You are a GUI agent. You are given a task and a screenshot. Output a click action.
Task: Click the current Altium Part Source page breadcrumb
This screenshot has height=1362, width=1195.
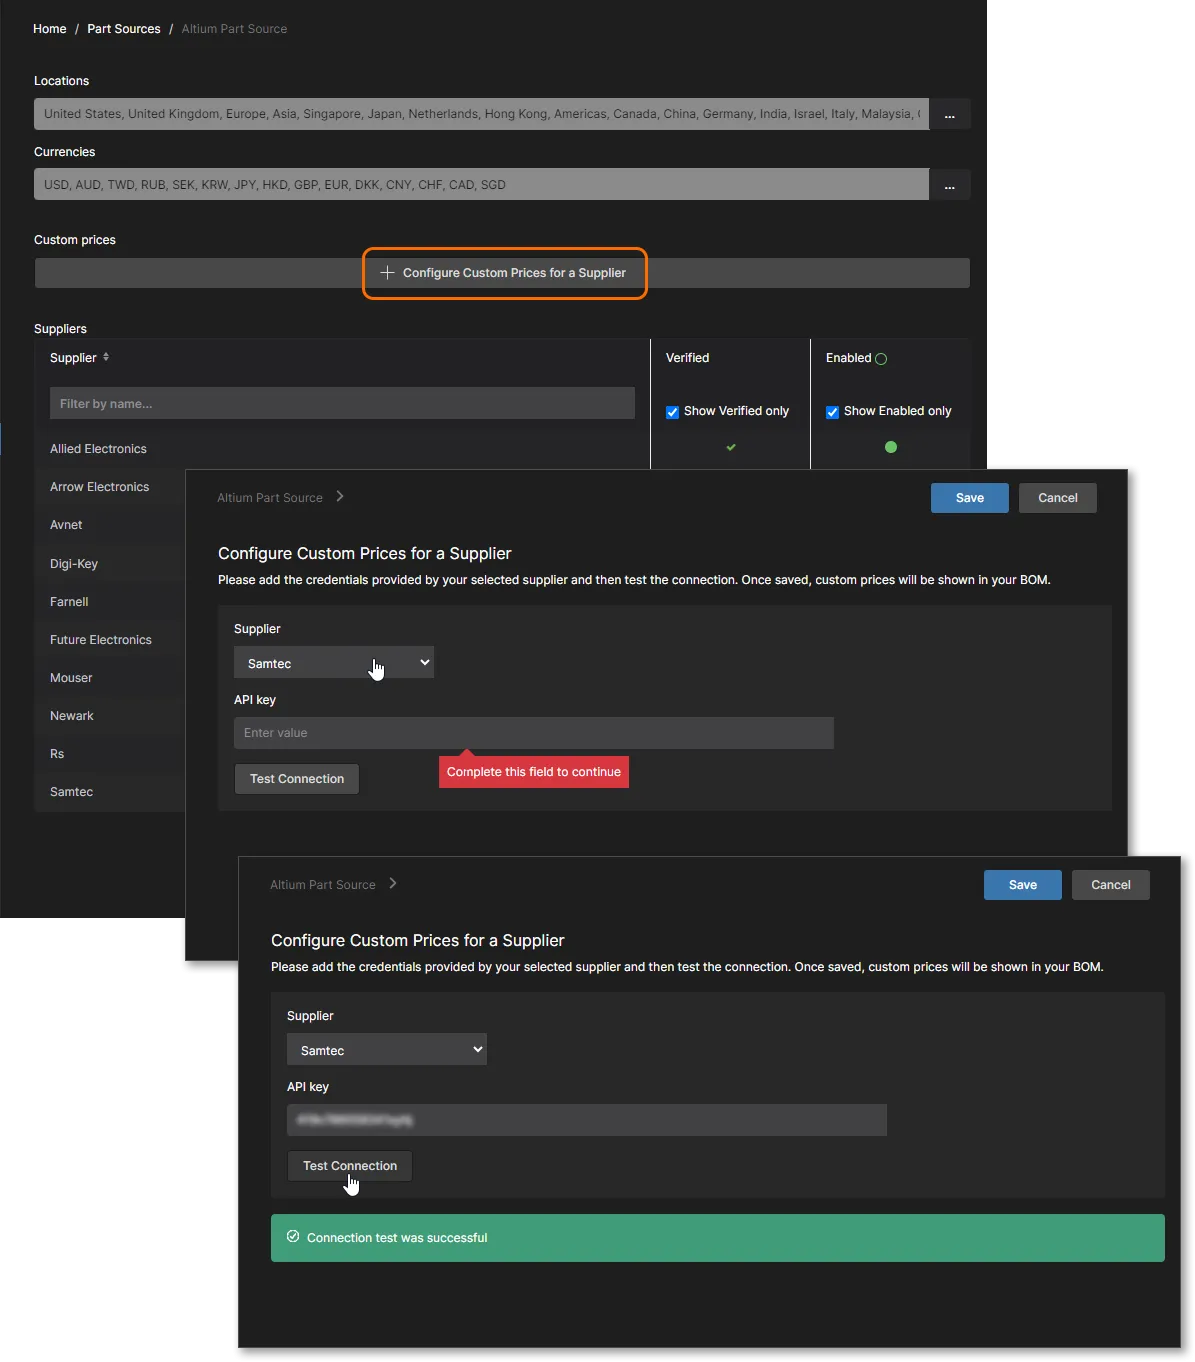tap(234, 29)
